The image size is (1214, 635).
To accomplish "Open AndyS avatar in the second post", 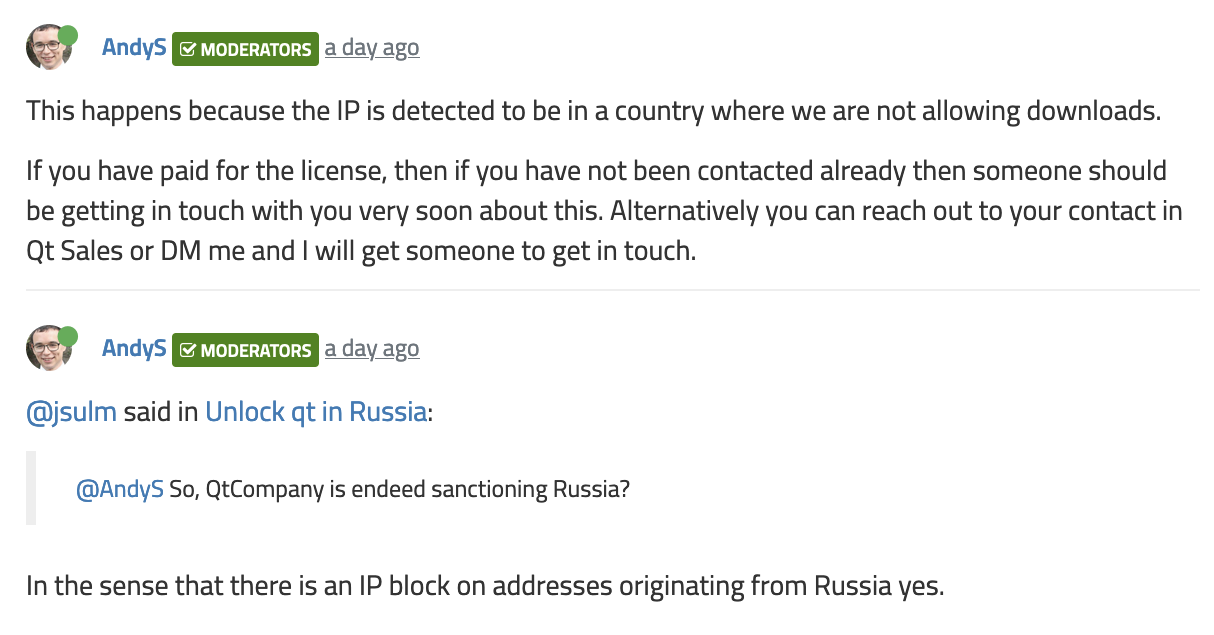I will (x=49, y=348).
